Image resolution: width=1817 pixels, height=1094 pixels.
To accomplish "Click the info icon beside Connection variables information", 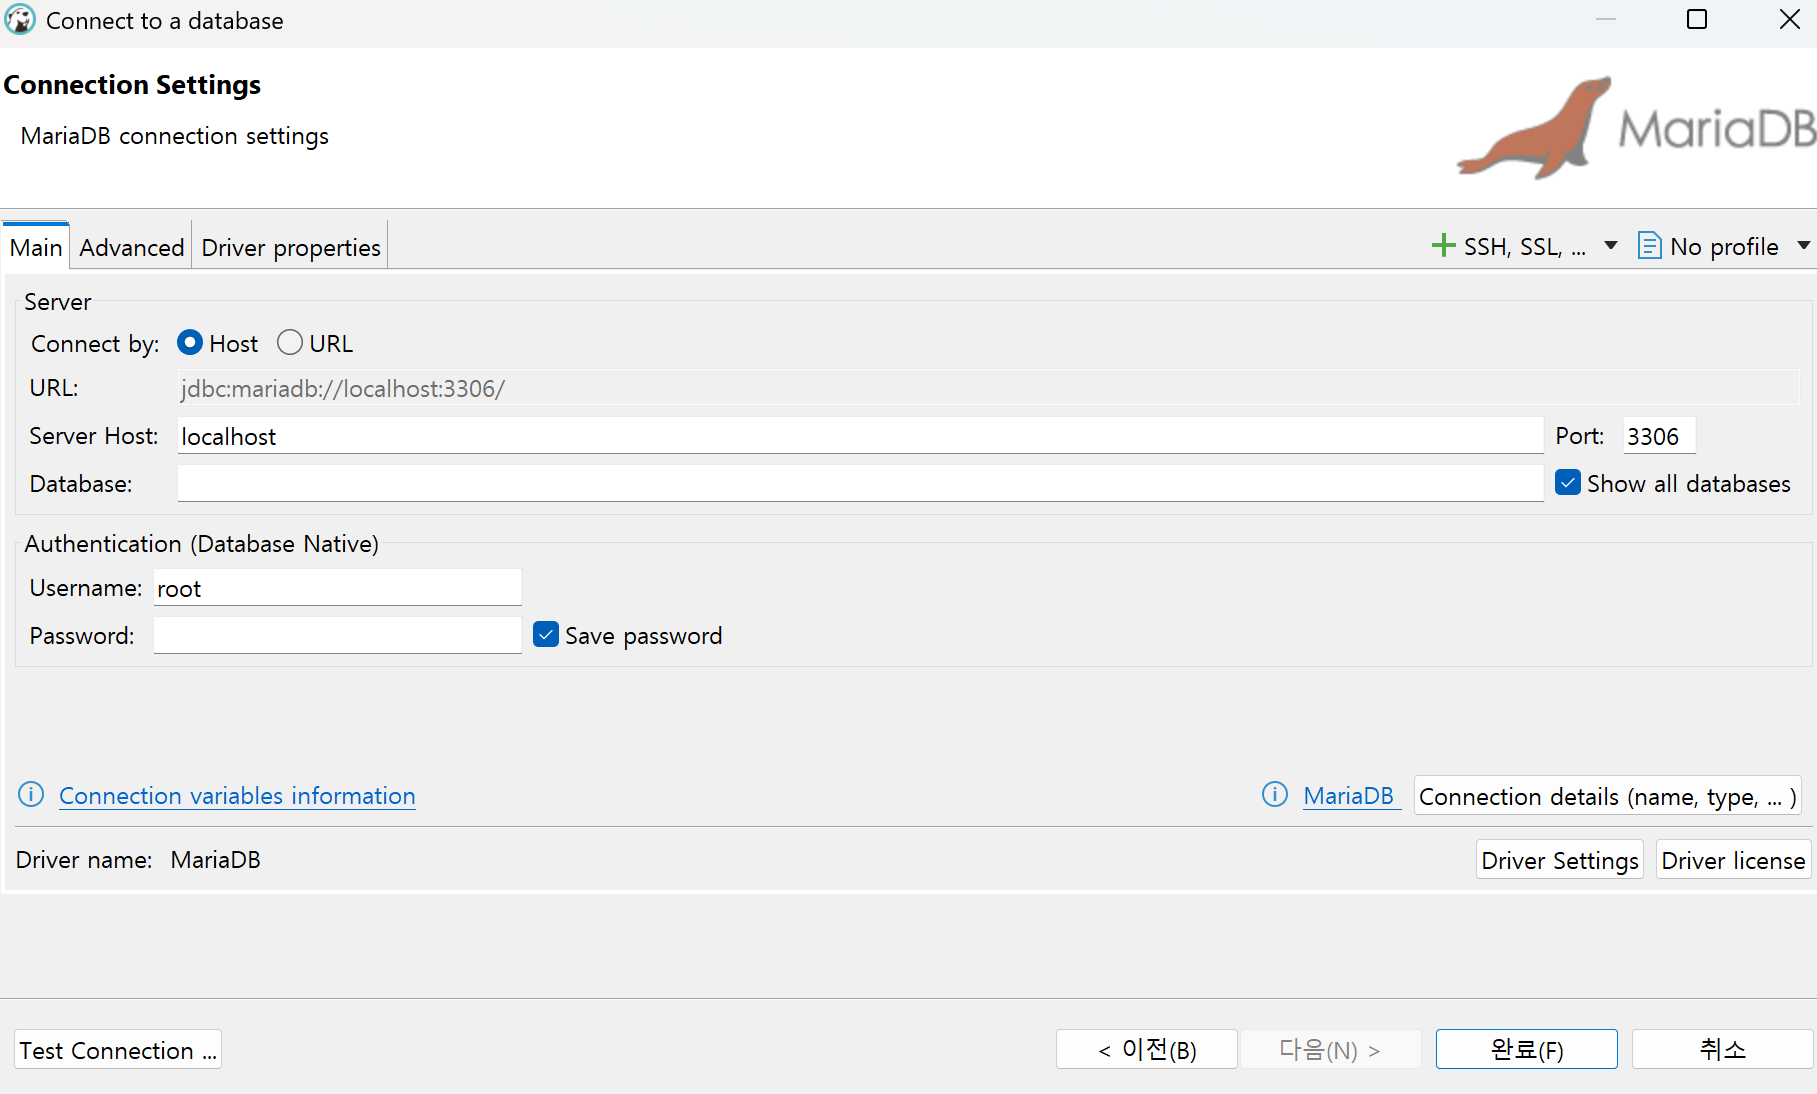I will pos(31,795).
